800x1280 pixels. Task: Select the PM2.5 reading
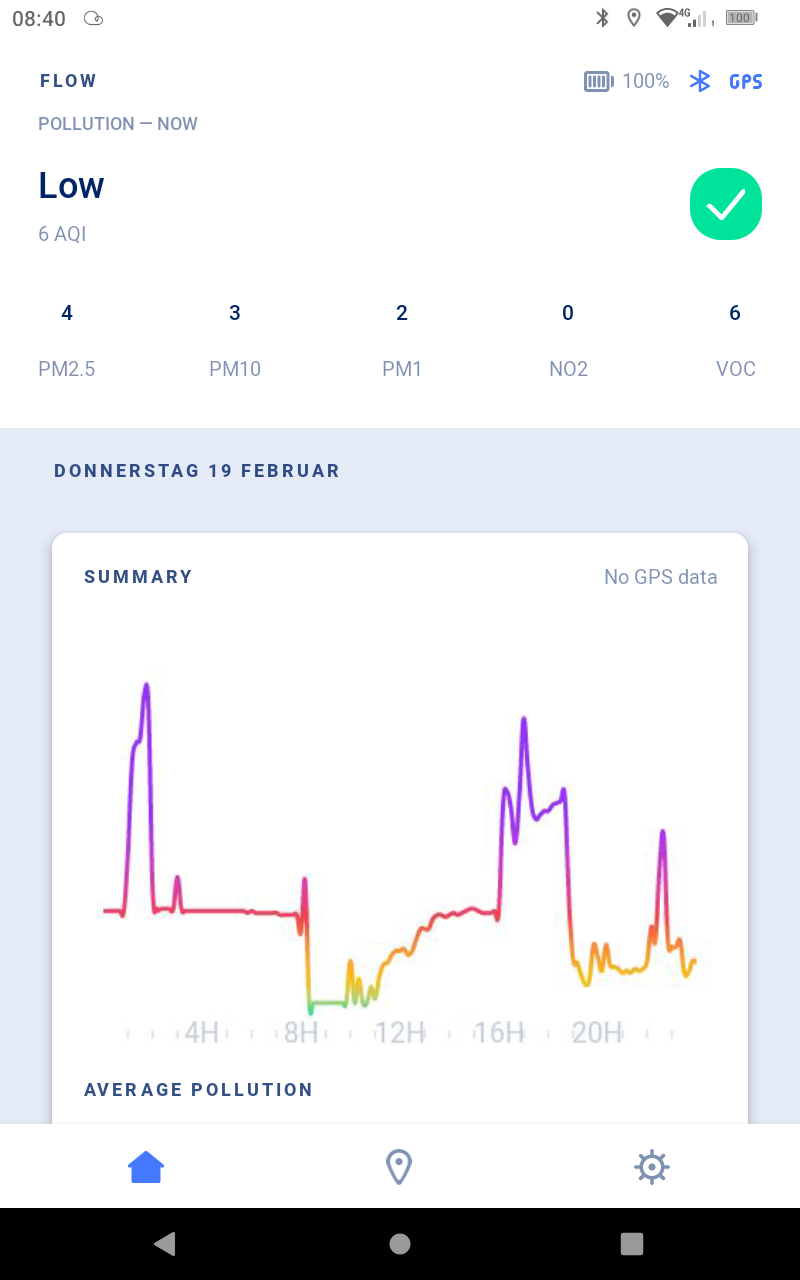(67, 341)
